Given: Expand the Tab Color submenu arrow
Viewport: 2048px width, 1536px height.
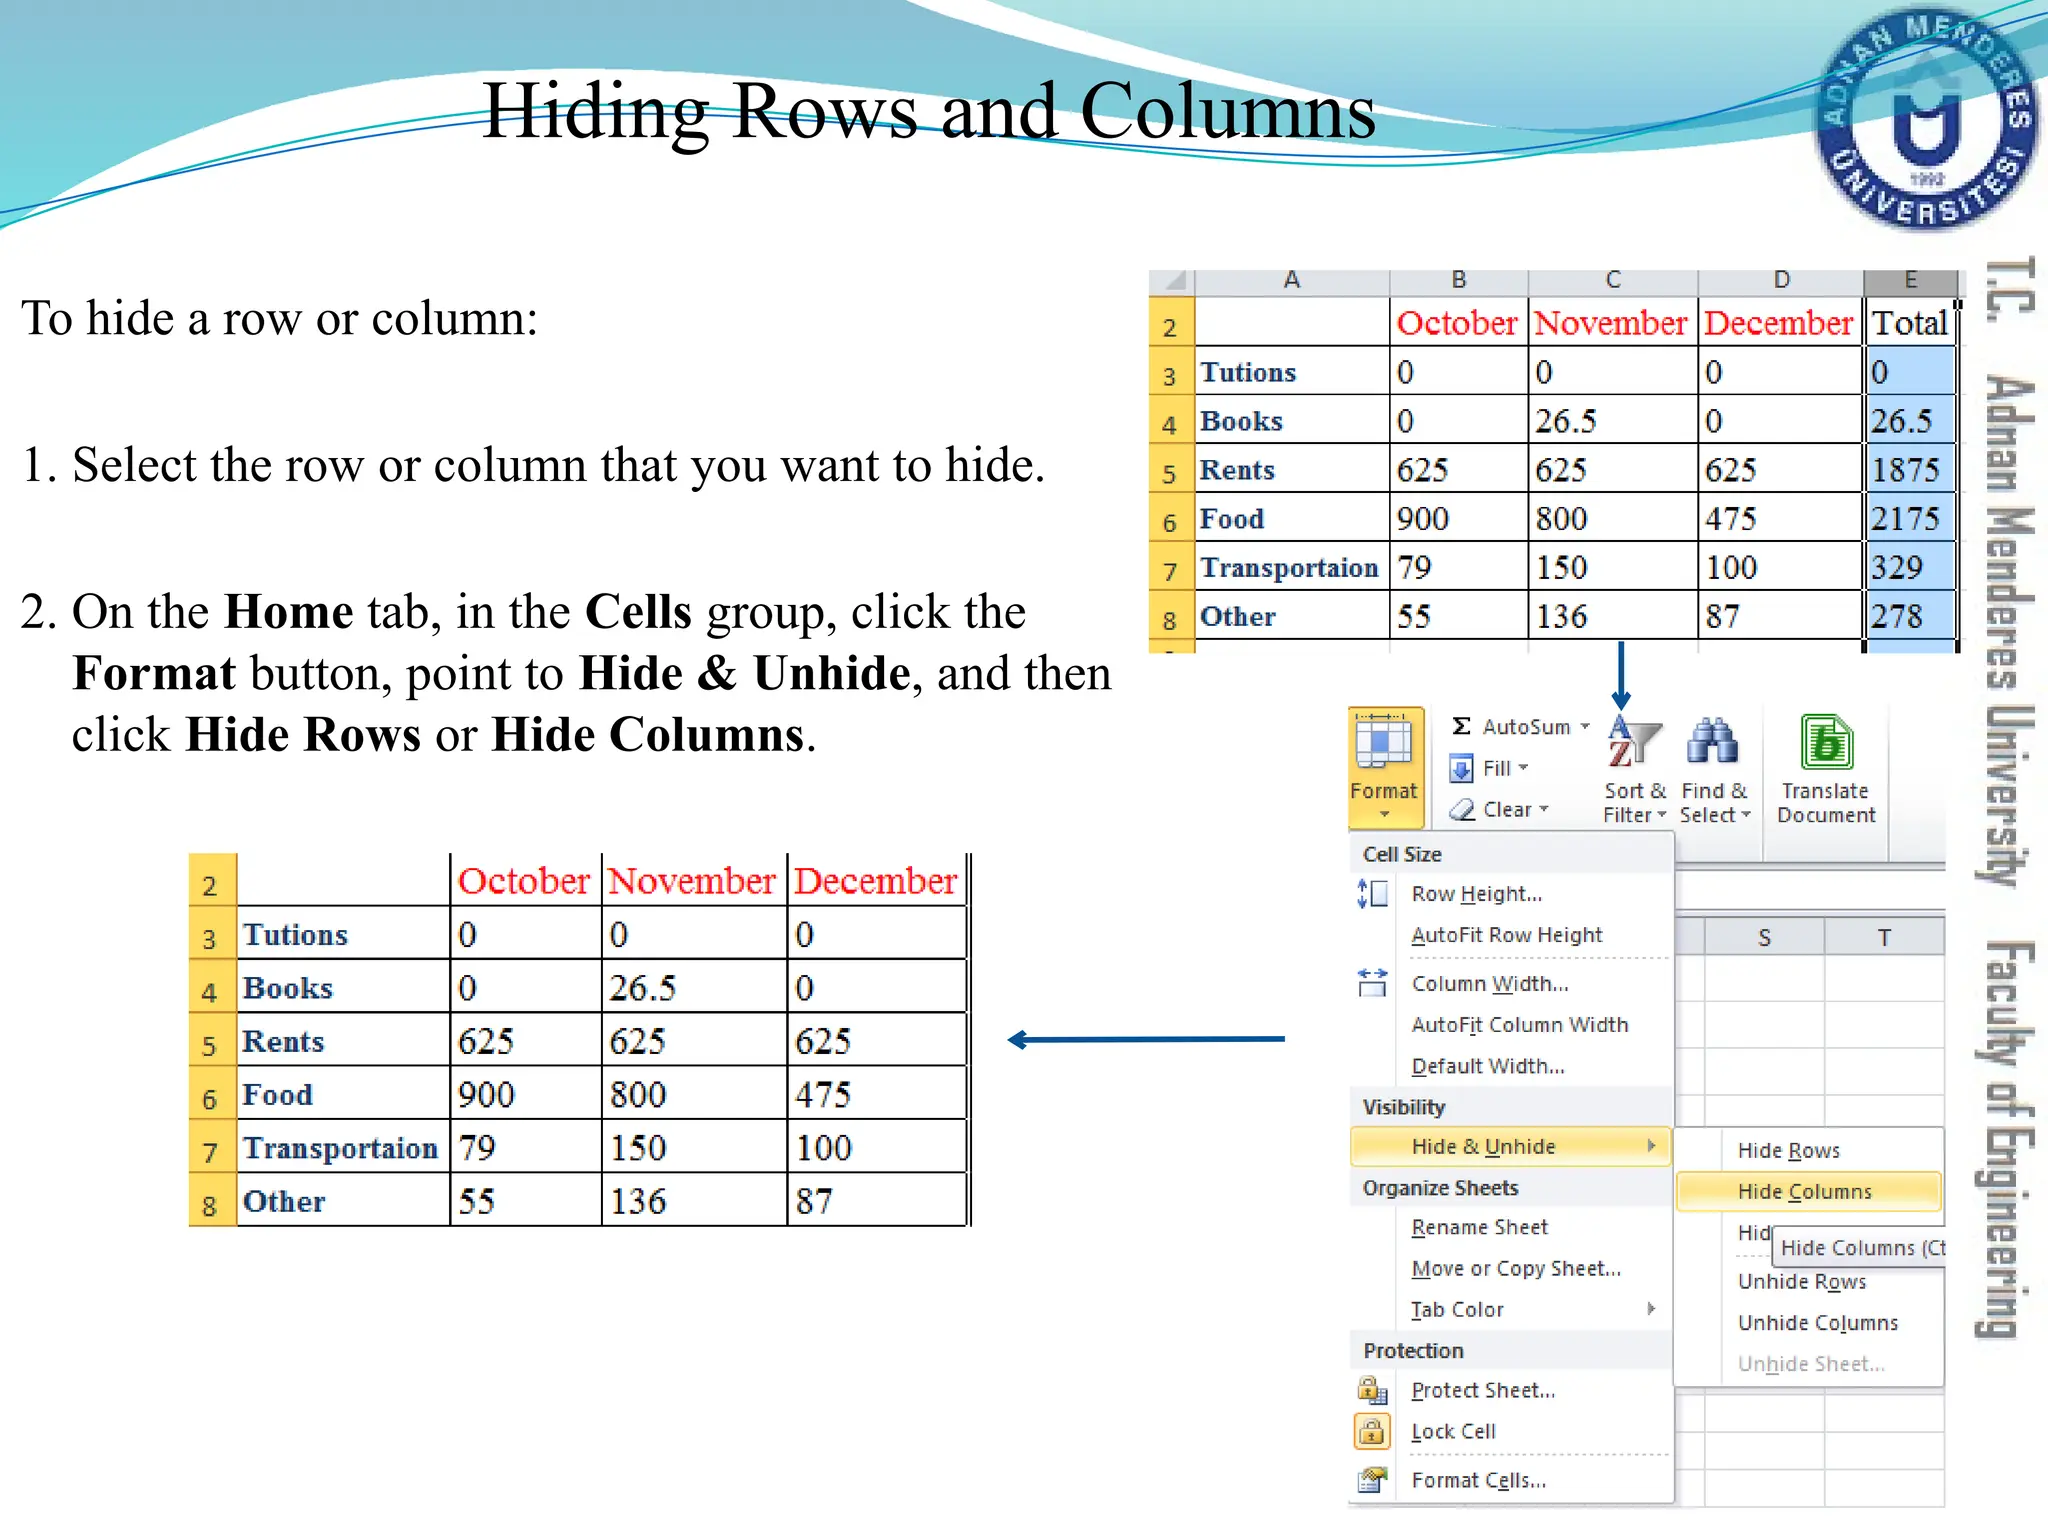Looking at the screenshot, I should [x=1652, y=1309].
